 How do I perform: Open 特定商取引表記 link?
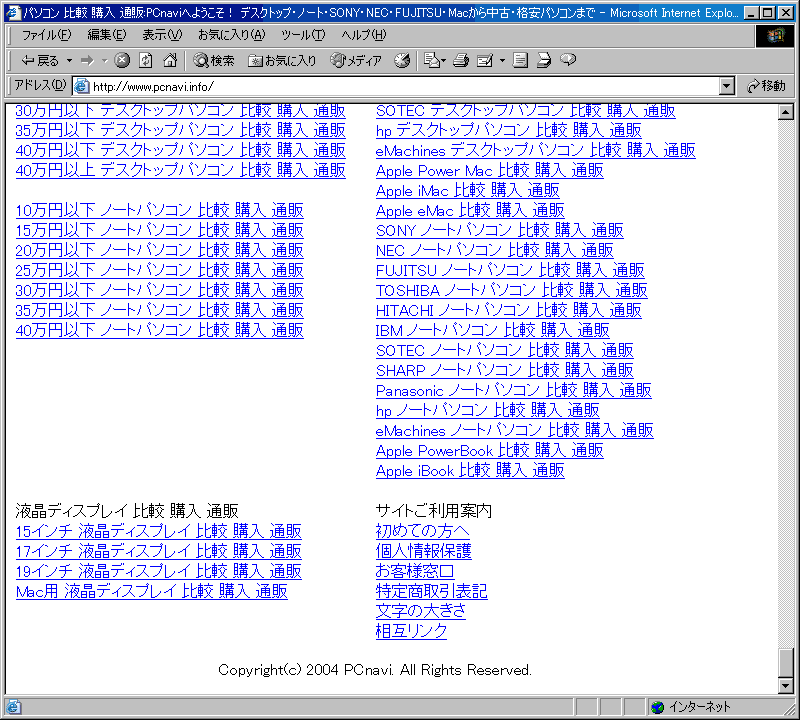click(432, 591)
